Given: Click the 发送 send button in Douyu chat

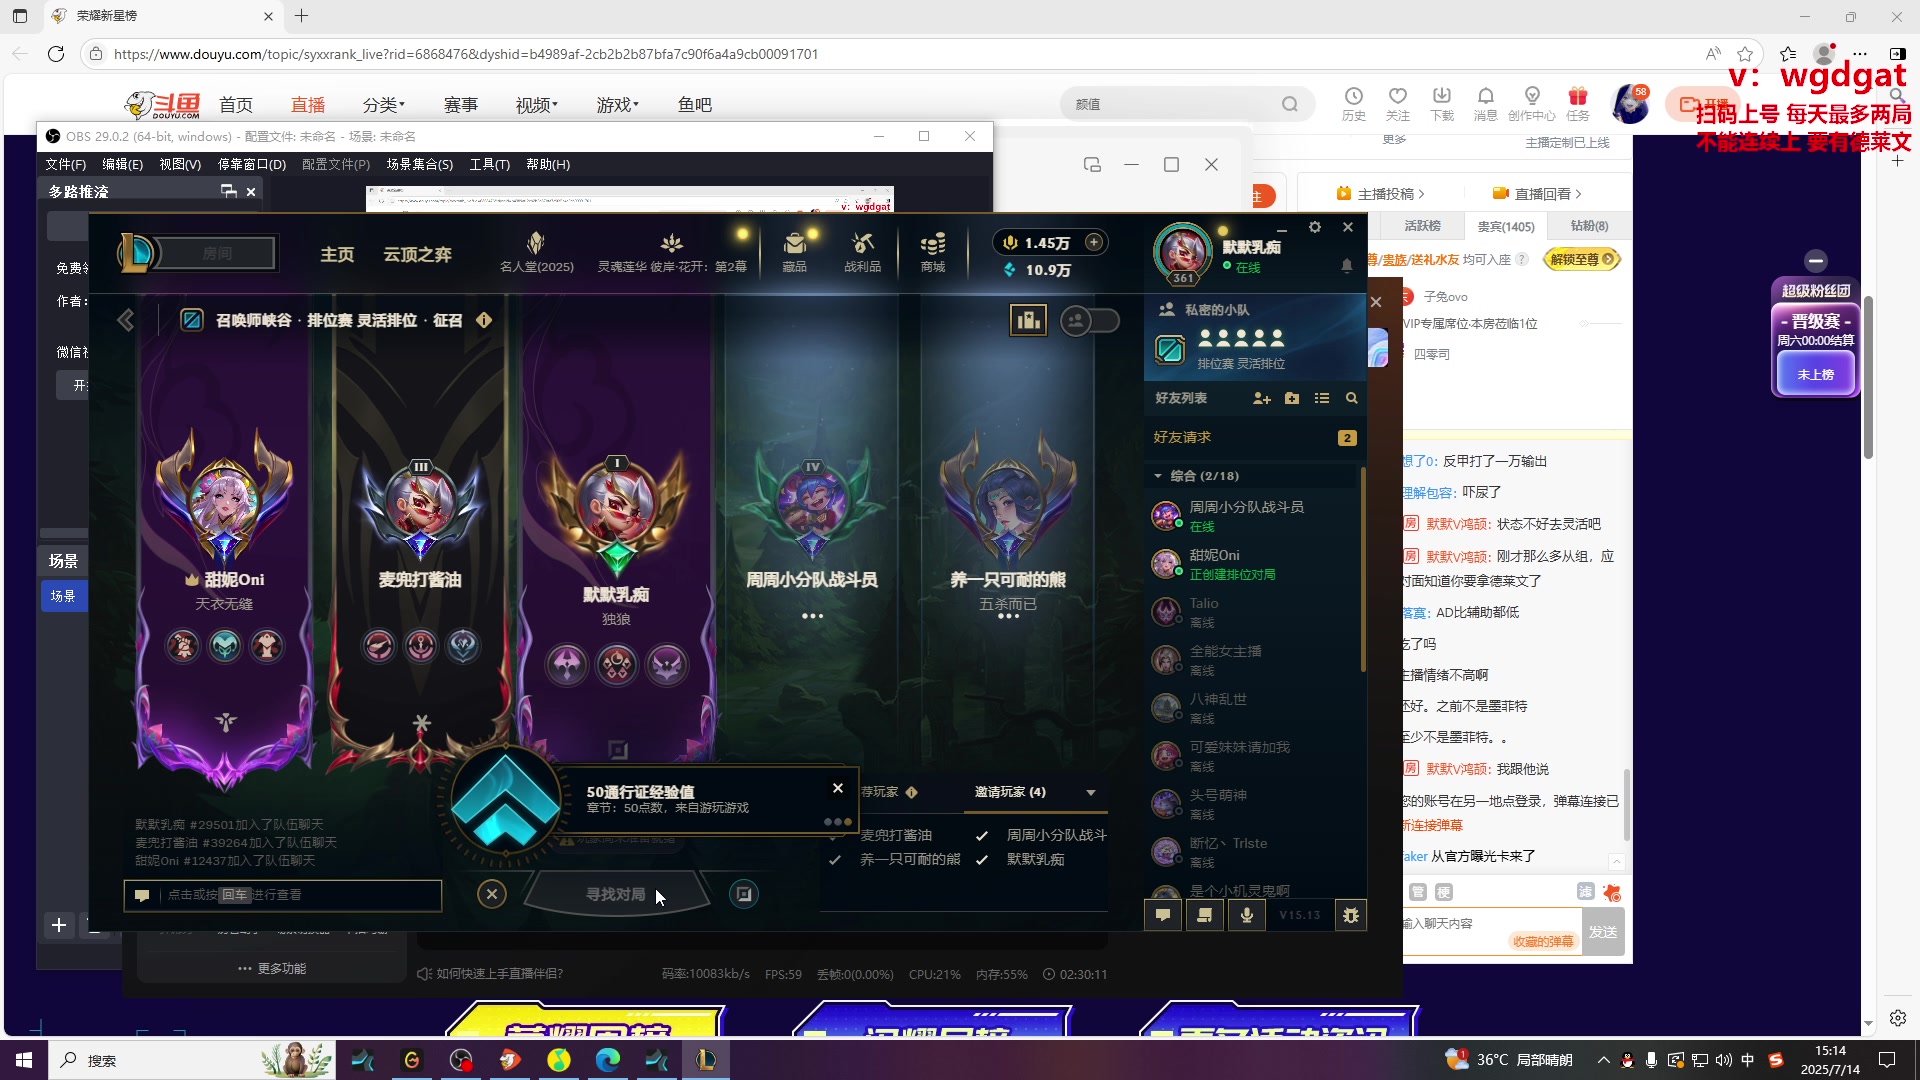Looking at the screenshot, I should pos(1603,931).
